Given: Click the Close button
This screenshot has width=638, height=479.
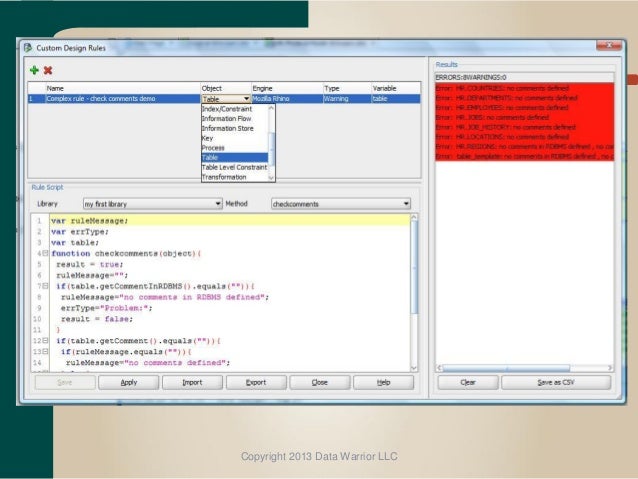Looking at the screenshot, I should (319, 383).
